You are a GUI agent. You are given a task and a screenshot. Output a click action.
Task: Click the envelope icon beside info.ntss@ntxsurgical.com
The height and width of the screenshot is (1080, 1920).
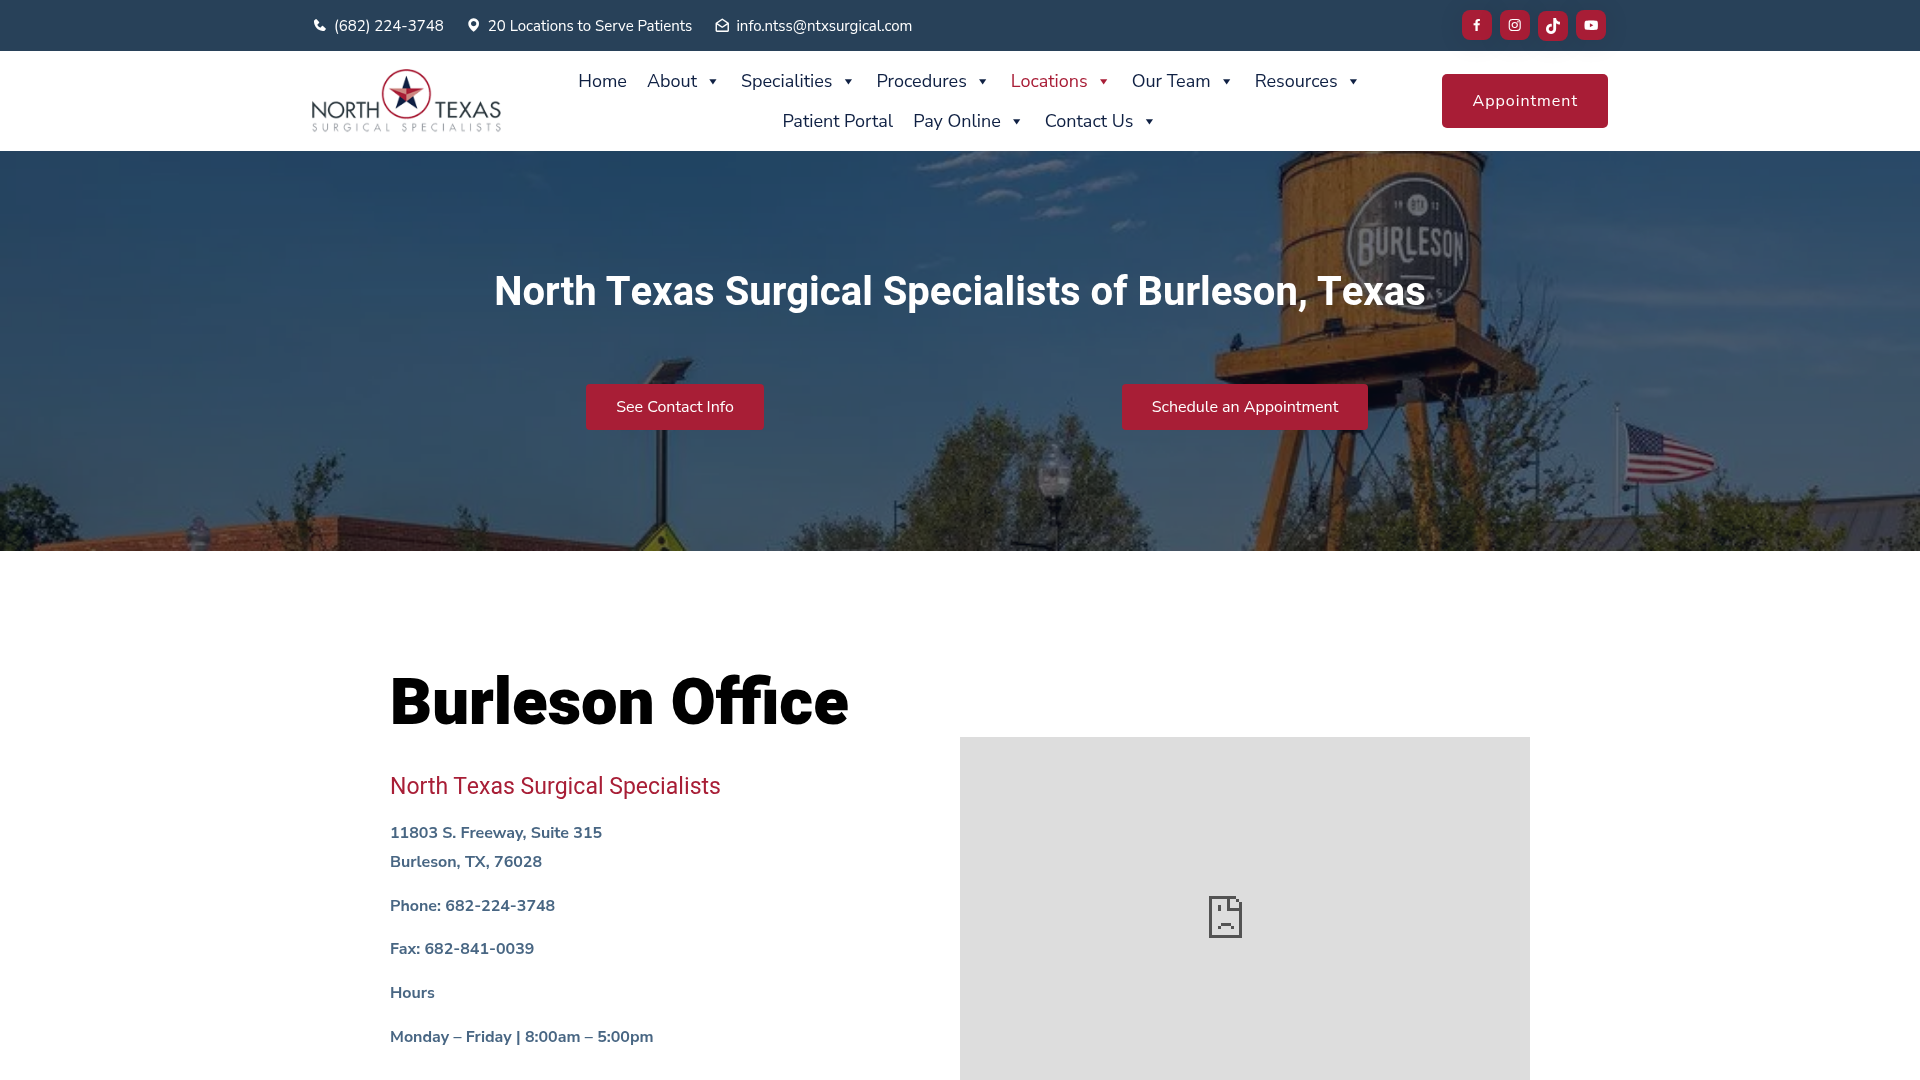(x=721, y=25)
